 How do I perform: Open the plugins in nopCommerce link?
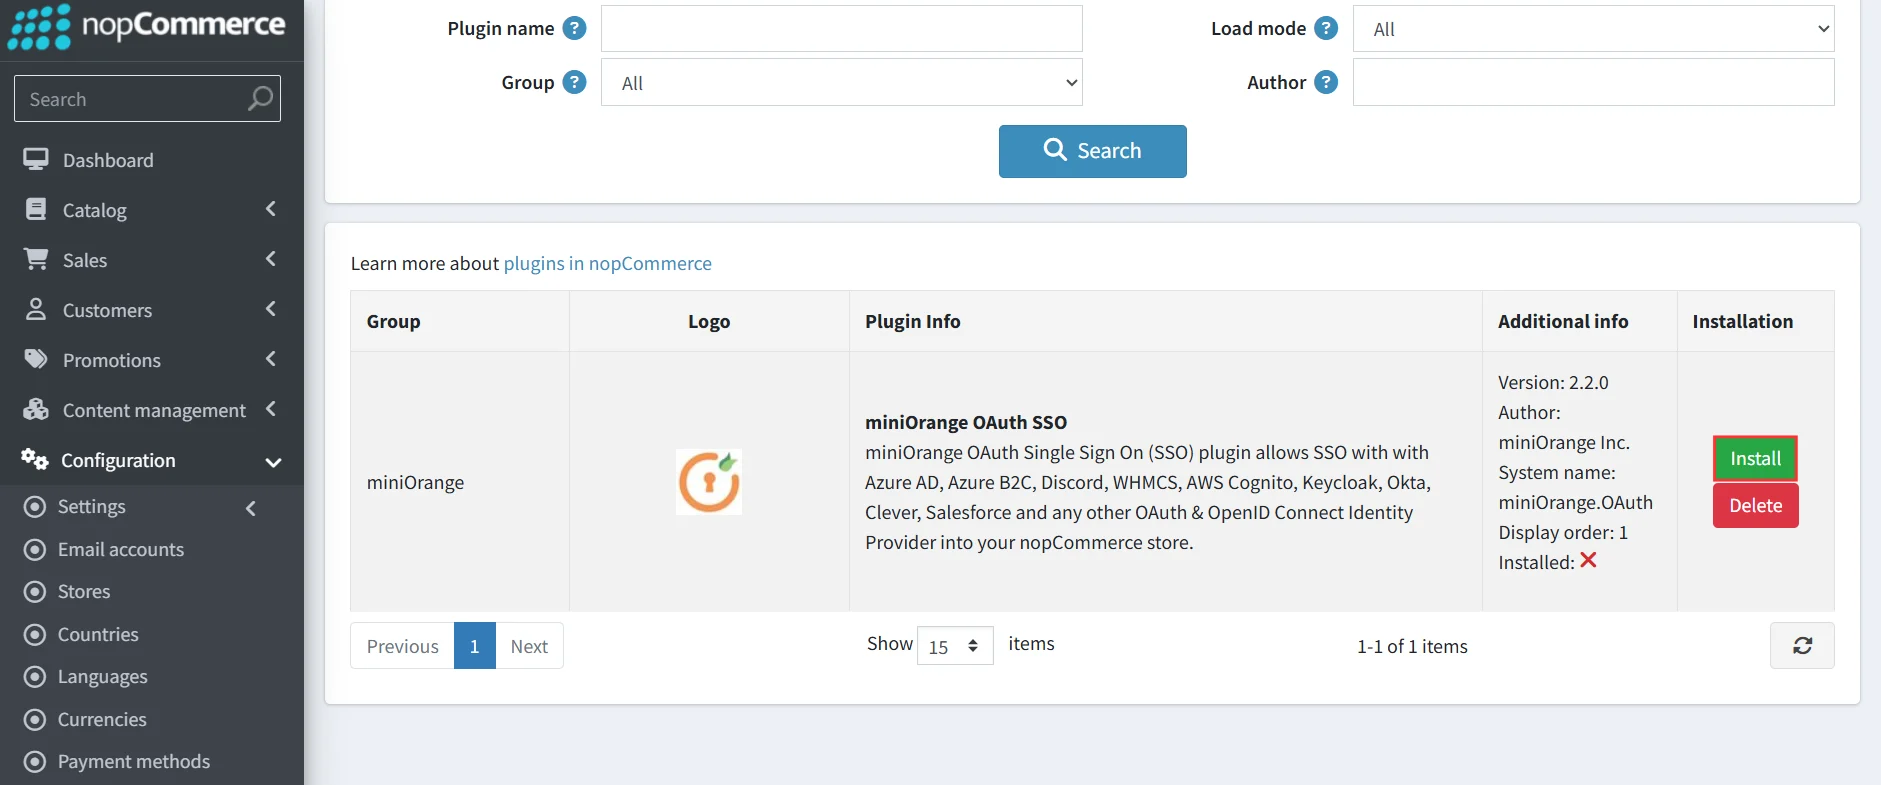coord(607,263)
